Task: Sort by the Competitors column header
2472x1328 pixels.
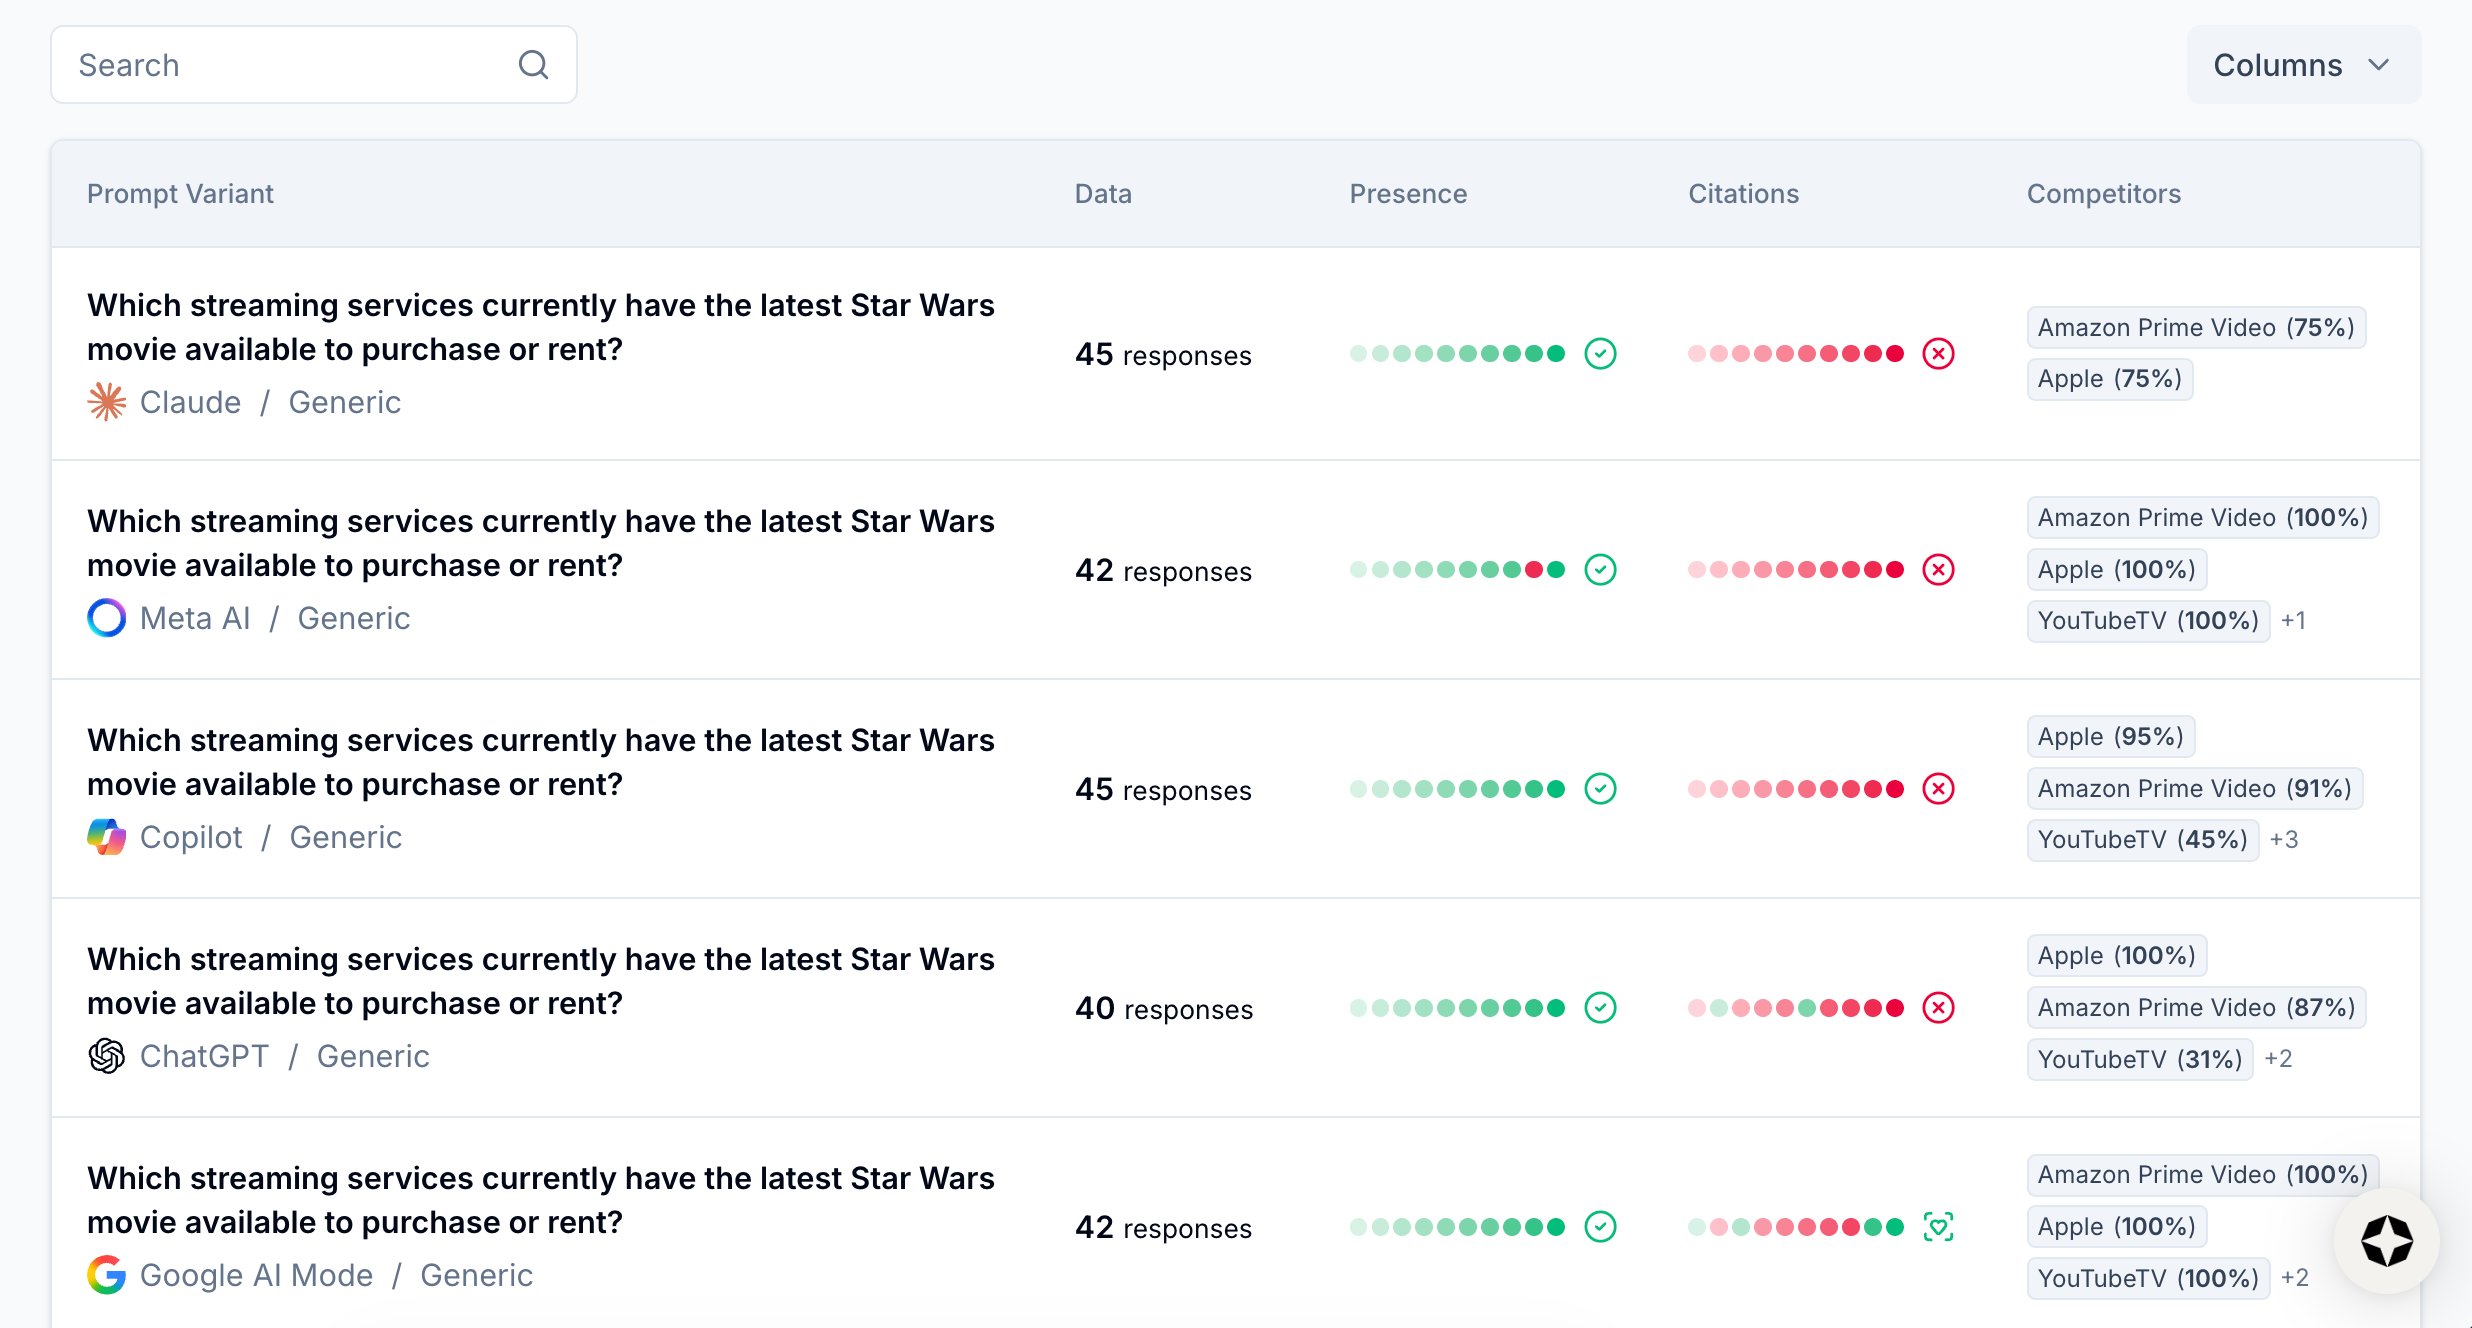Action: [x=2104, y=194]
